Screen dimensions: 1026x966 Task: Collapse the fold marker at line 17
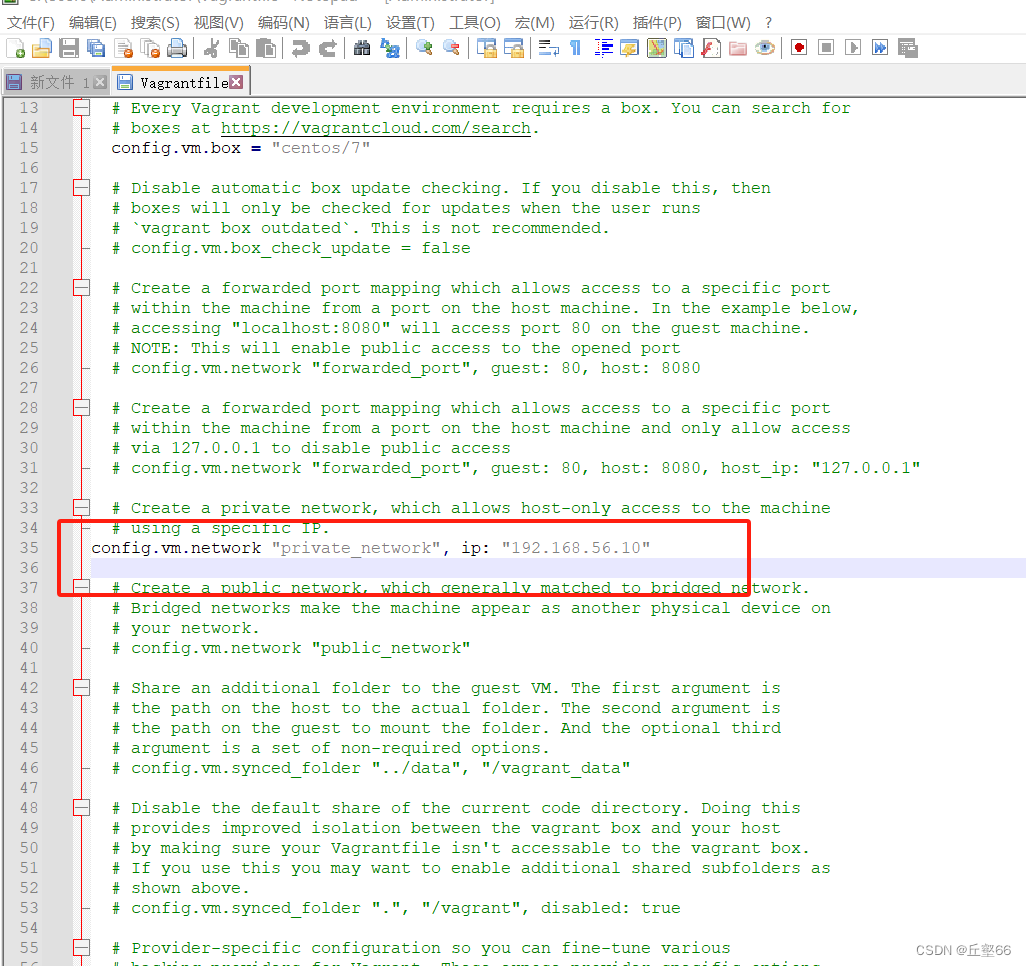(x=81, y=188)
